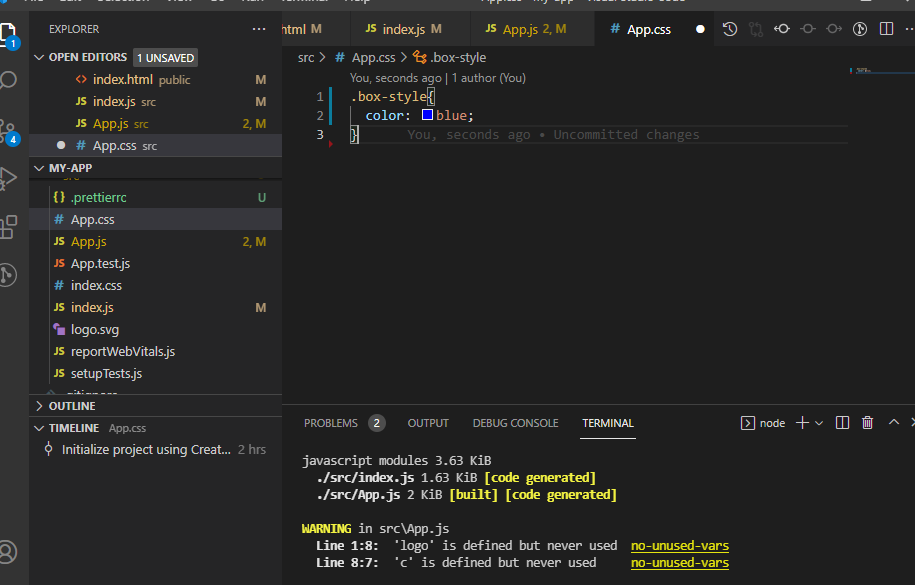Kill terminal with trash icon
The image size is (915, 585).
pos(867,423)
